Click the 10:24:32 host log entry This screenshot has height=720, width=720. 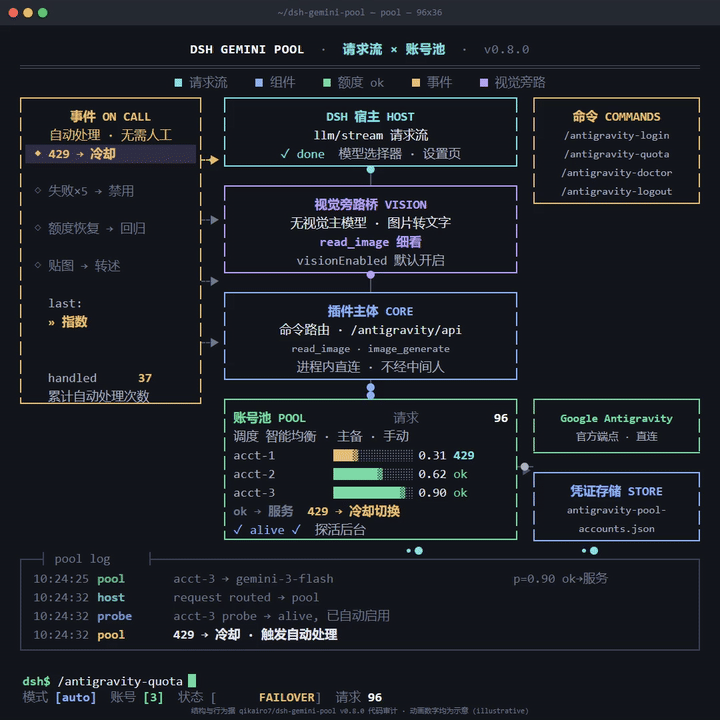click(x=176, y=597)
